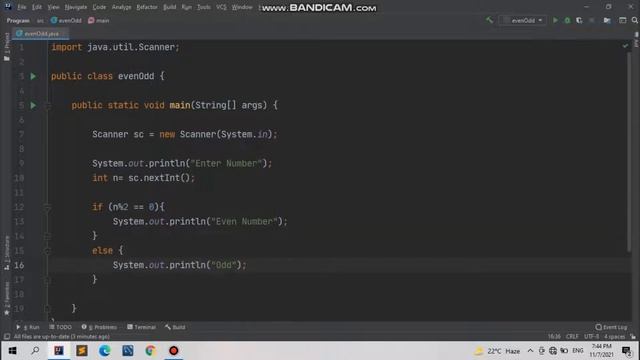Run evenOdd with the green play button
This screenshot has height=360, width=640.
click(555, 20)
